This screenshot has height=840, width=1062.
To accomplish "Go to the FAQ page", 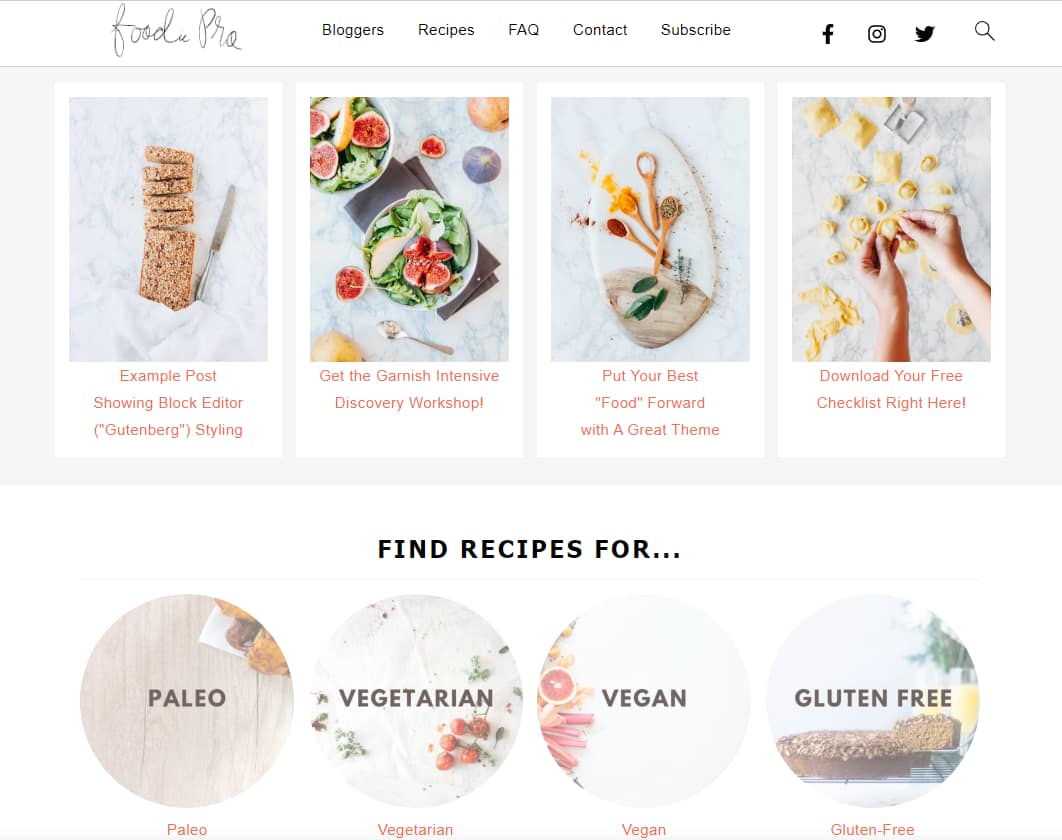I will (524, 30).
